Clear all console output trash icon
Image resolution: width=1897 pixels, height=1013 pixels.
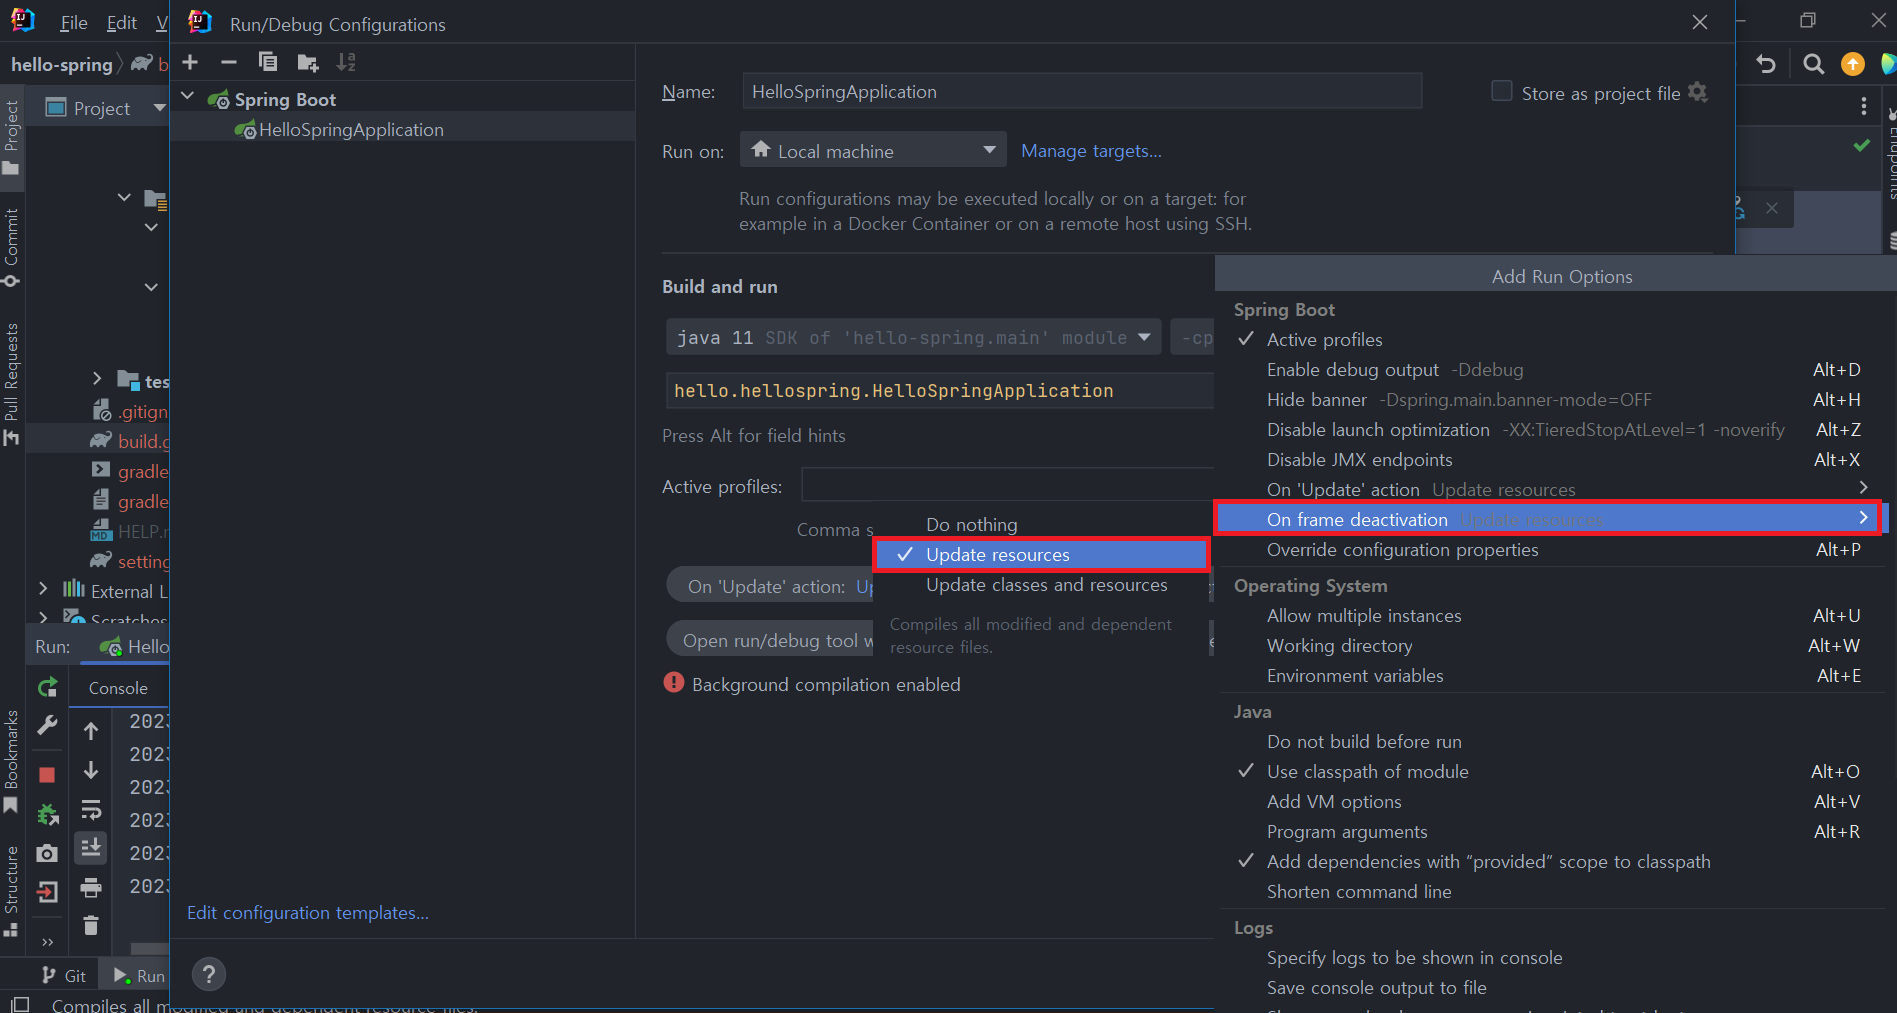click(91, 925)
